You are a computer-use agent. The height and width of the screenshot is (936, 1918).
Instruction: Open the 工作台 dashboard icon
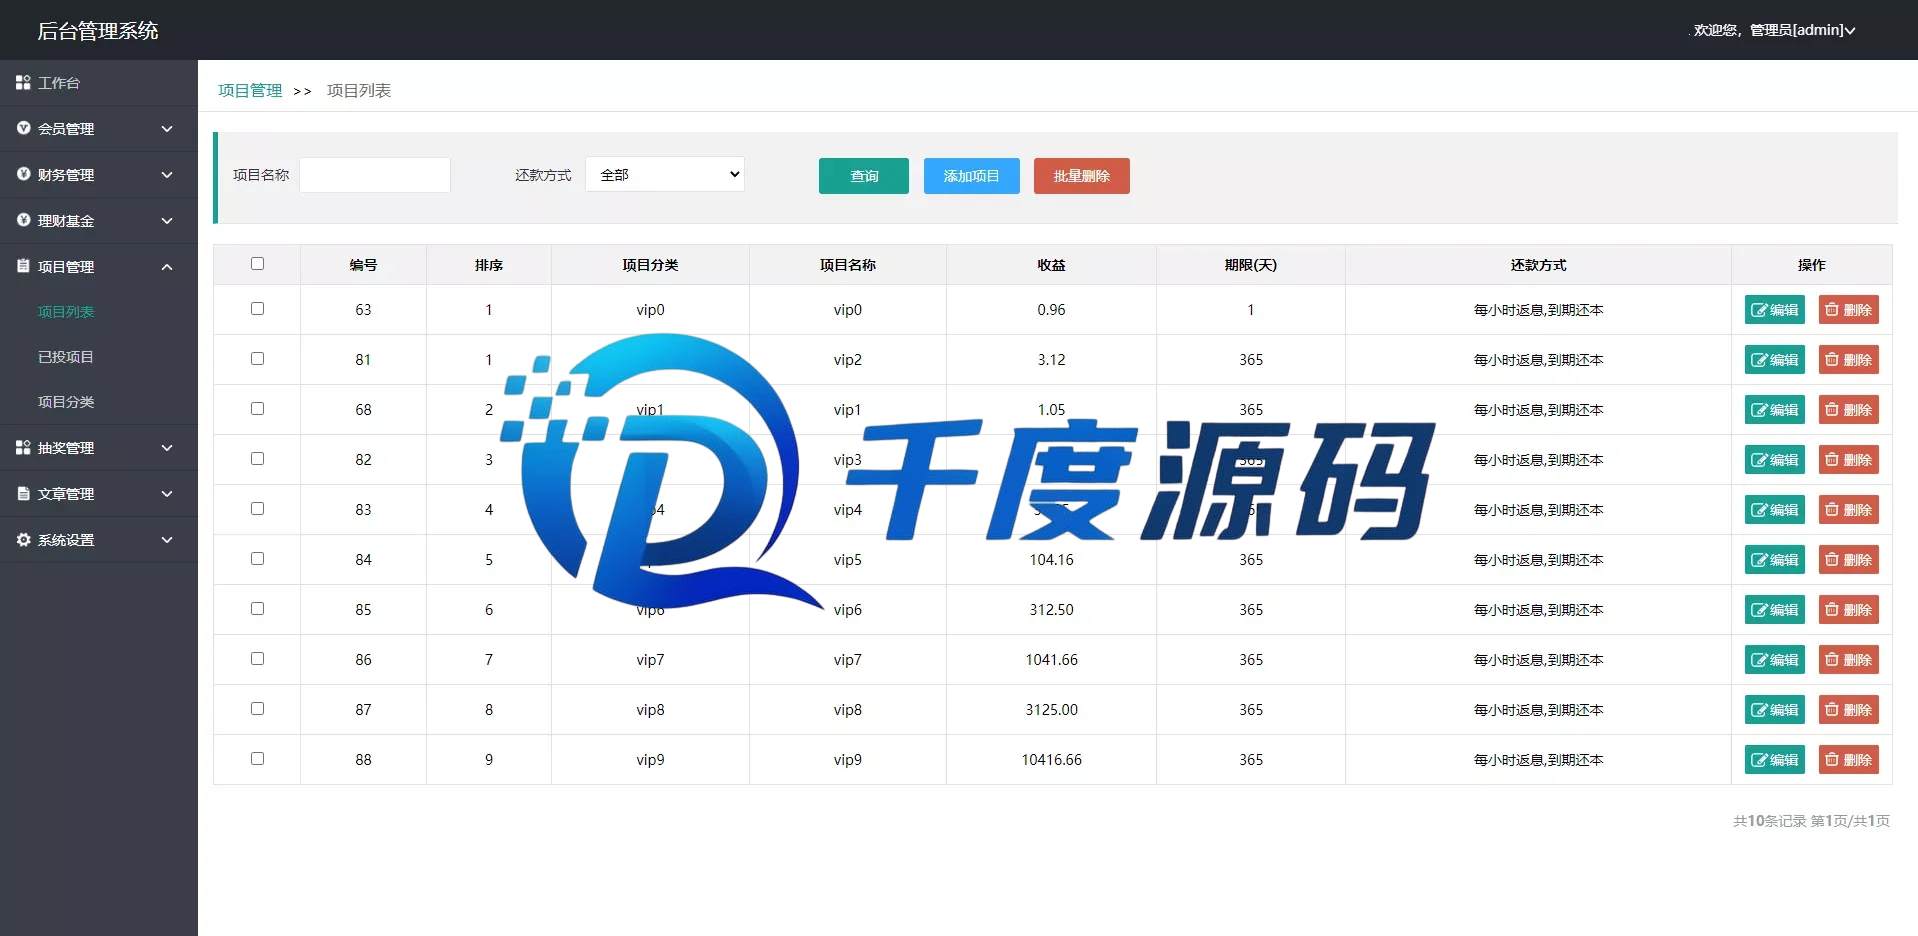tap(23, 83)
